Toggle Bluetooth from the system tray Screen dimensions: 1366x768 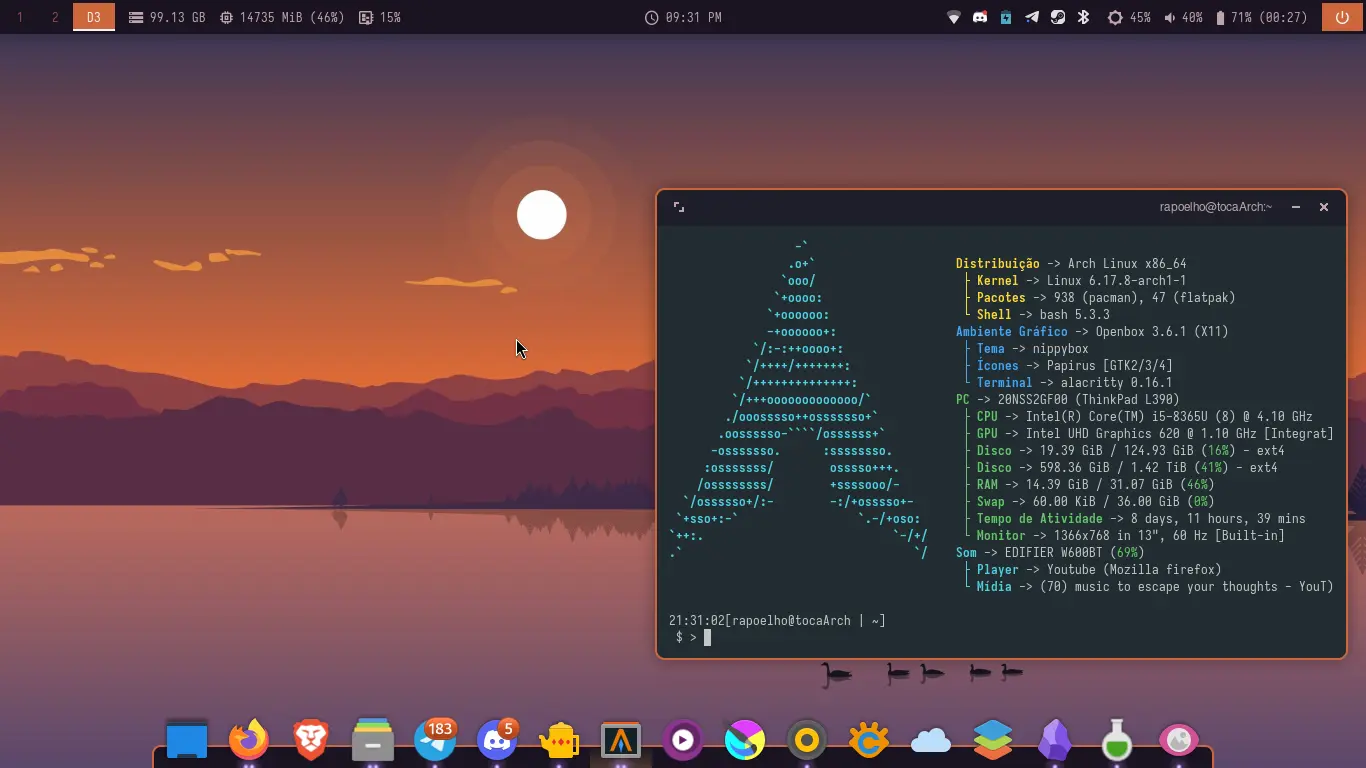coord(1082,17)
